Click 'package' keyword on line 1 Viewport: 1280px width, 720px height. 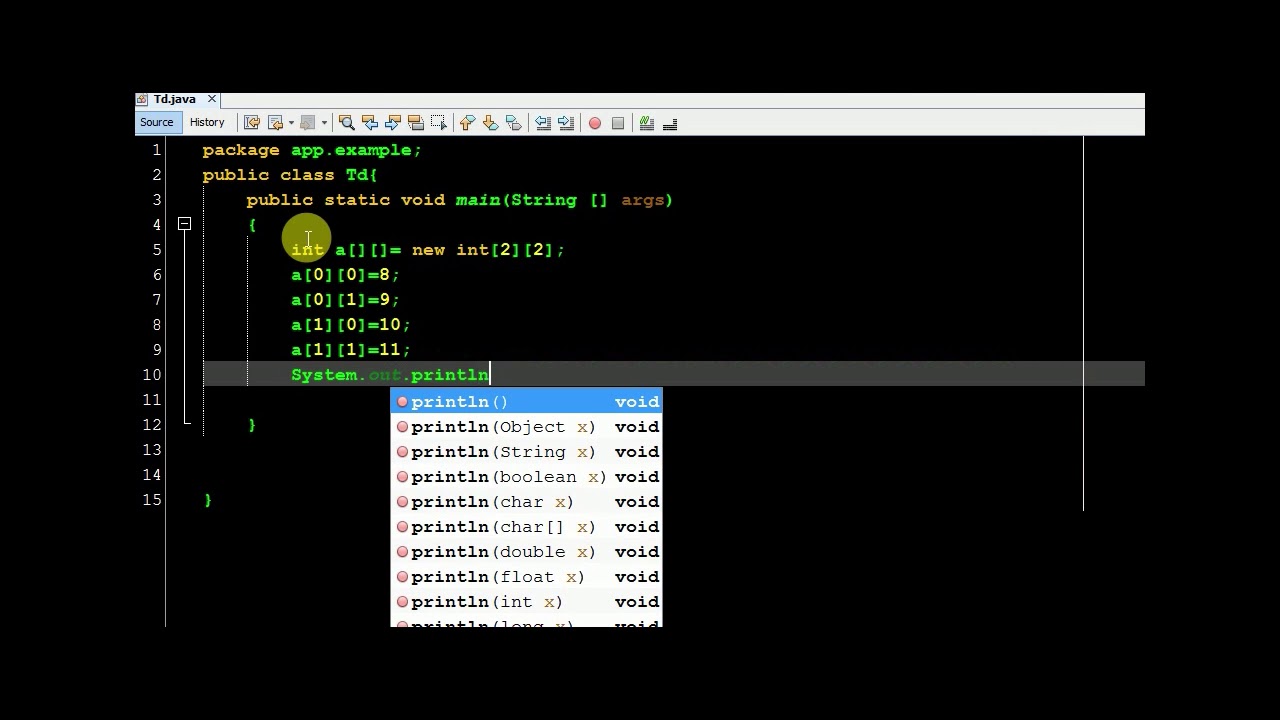coord(241,150)
